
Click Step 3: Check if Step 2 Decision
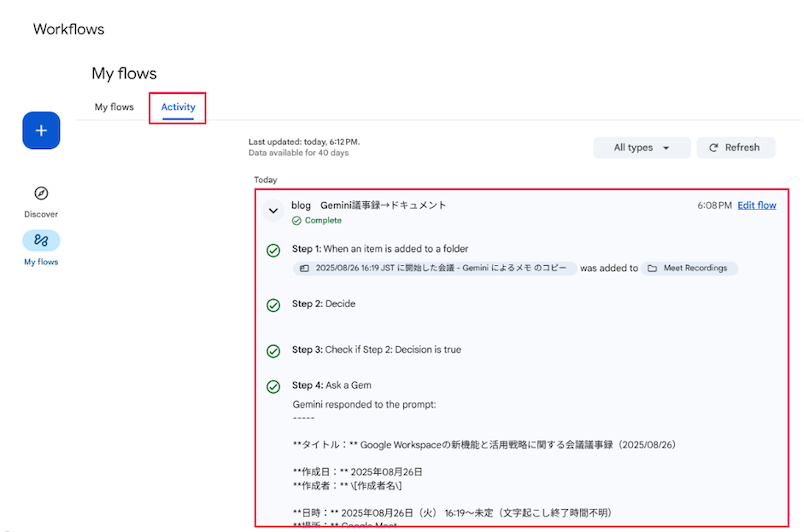pos(376,350)
